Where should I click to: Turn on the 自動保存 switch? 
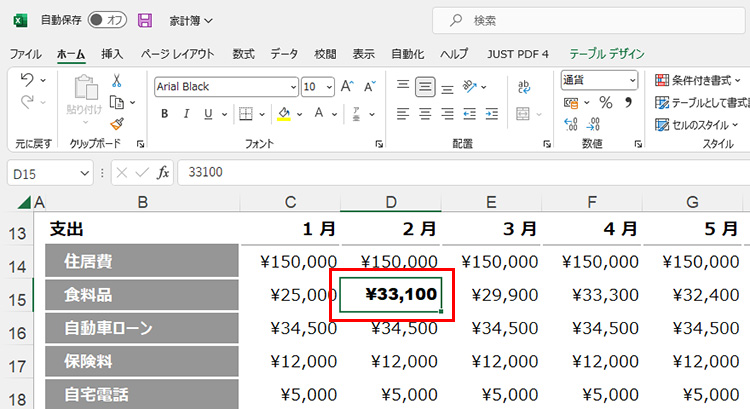pos(107,20)
